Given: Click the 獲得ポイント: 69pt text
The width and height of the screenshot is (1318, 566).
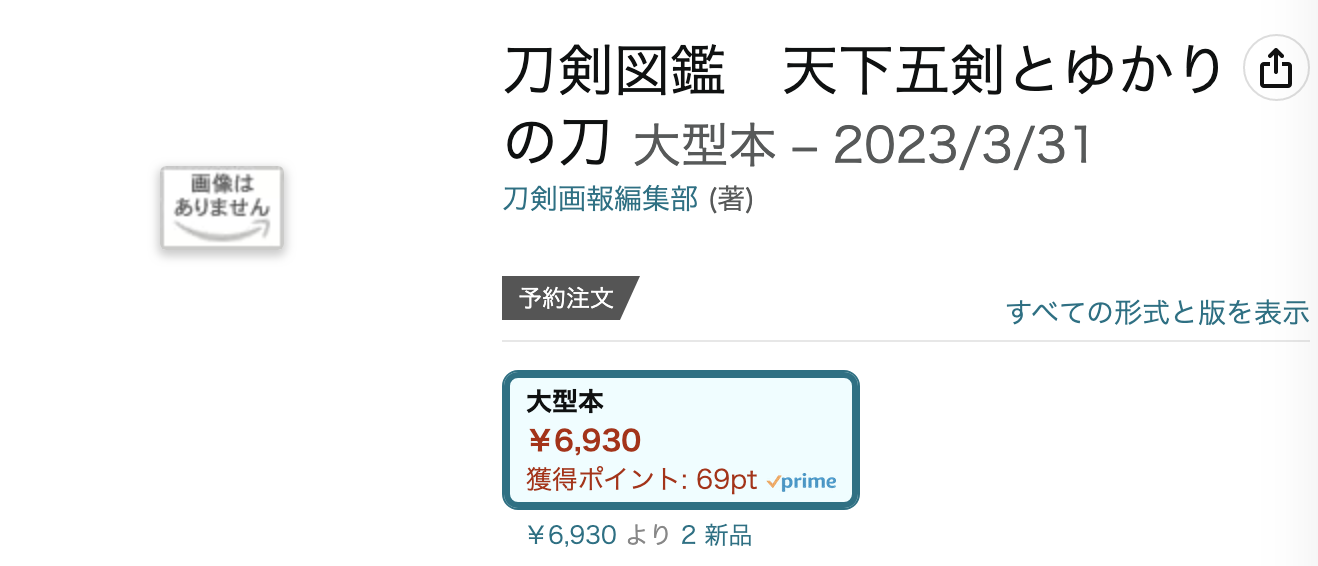Looking at the screenshot, I should [x=642, y=480].
